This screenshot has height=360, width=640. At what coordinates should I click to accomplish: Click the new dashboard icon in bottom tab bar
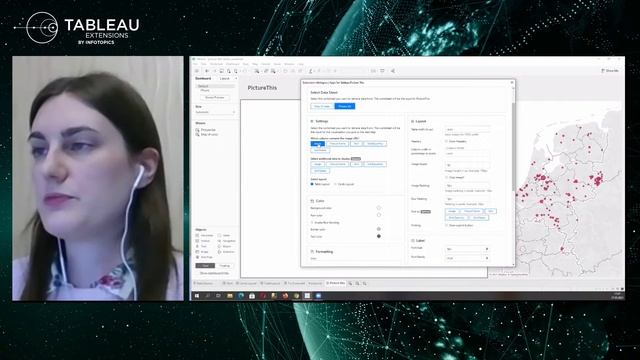pos(358,283)
